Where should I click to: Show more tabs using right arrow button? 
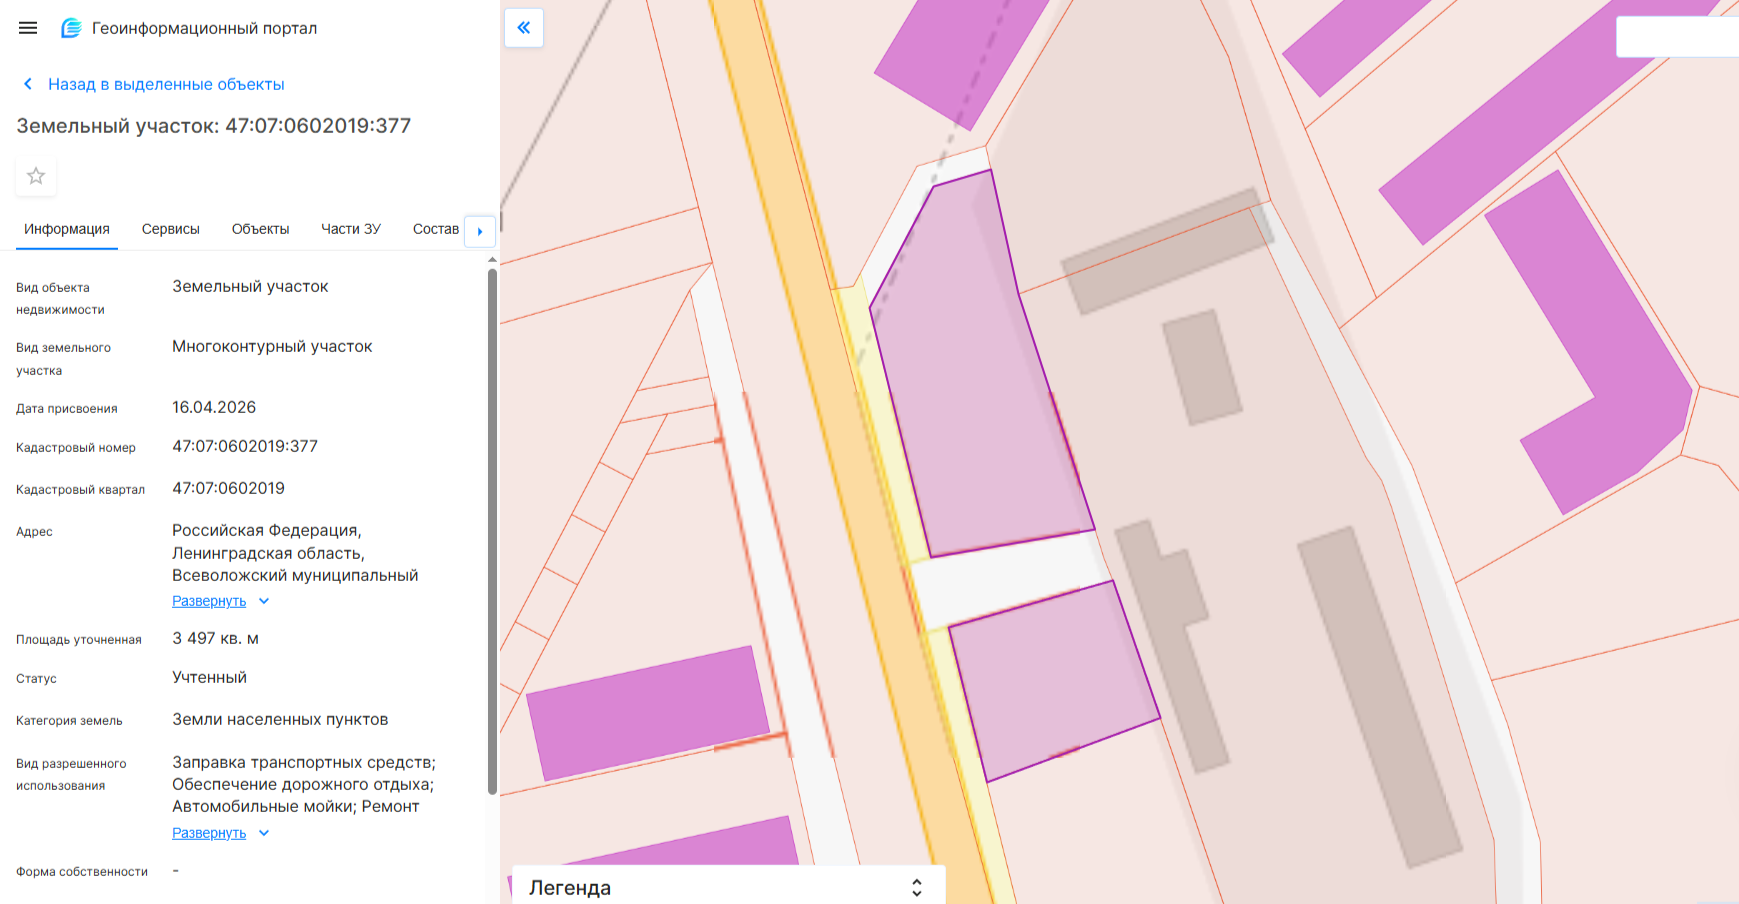(x=480, y=231)
